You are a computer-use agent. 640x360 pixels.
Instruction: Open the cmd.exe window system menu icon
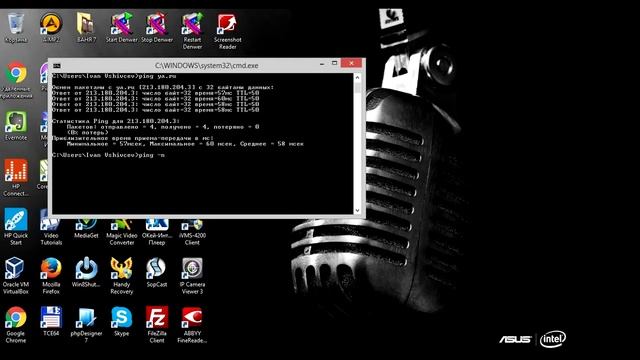(x=57, y=66)
